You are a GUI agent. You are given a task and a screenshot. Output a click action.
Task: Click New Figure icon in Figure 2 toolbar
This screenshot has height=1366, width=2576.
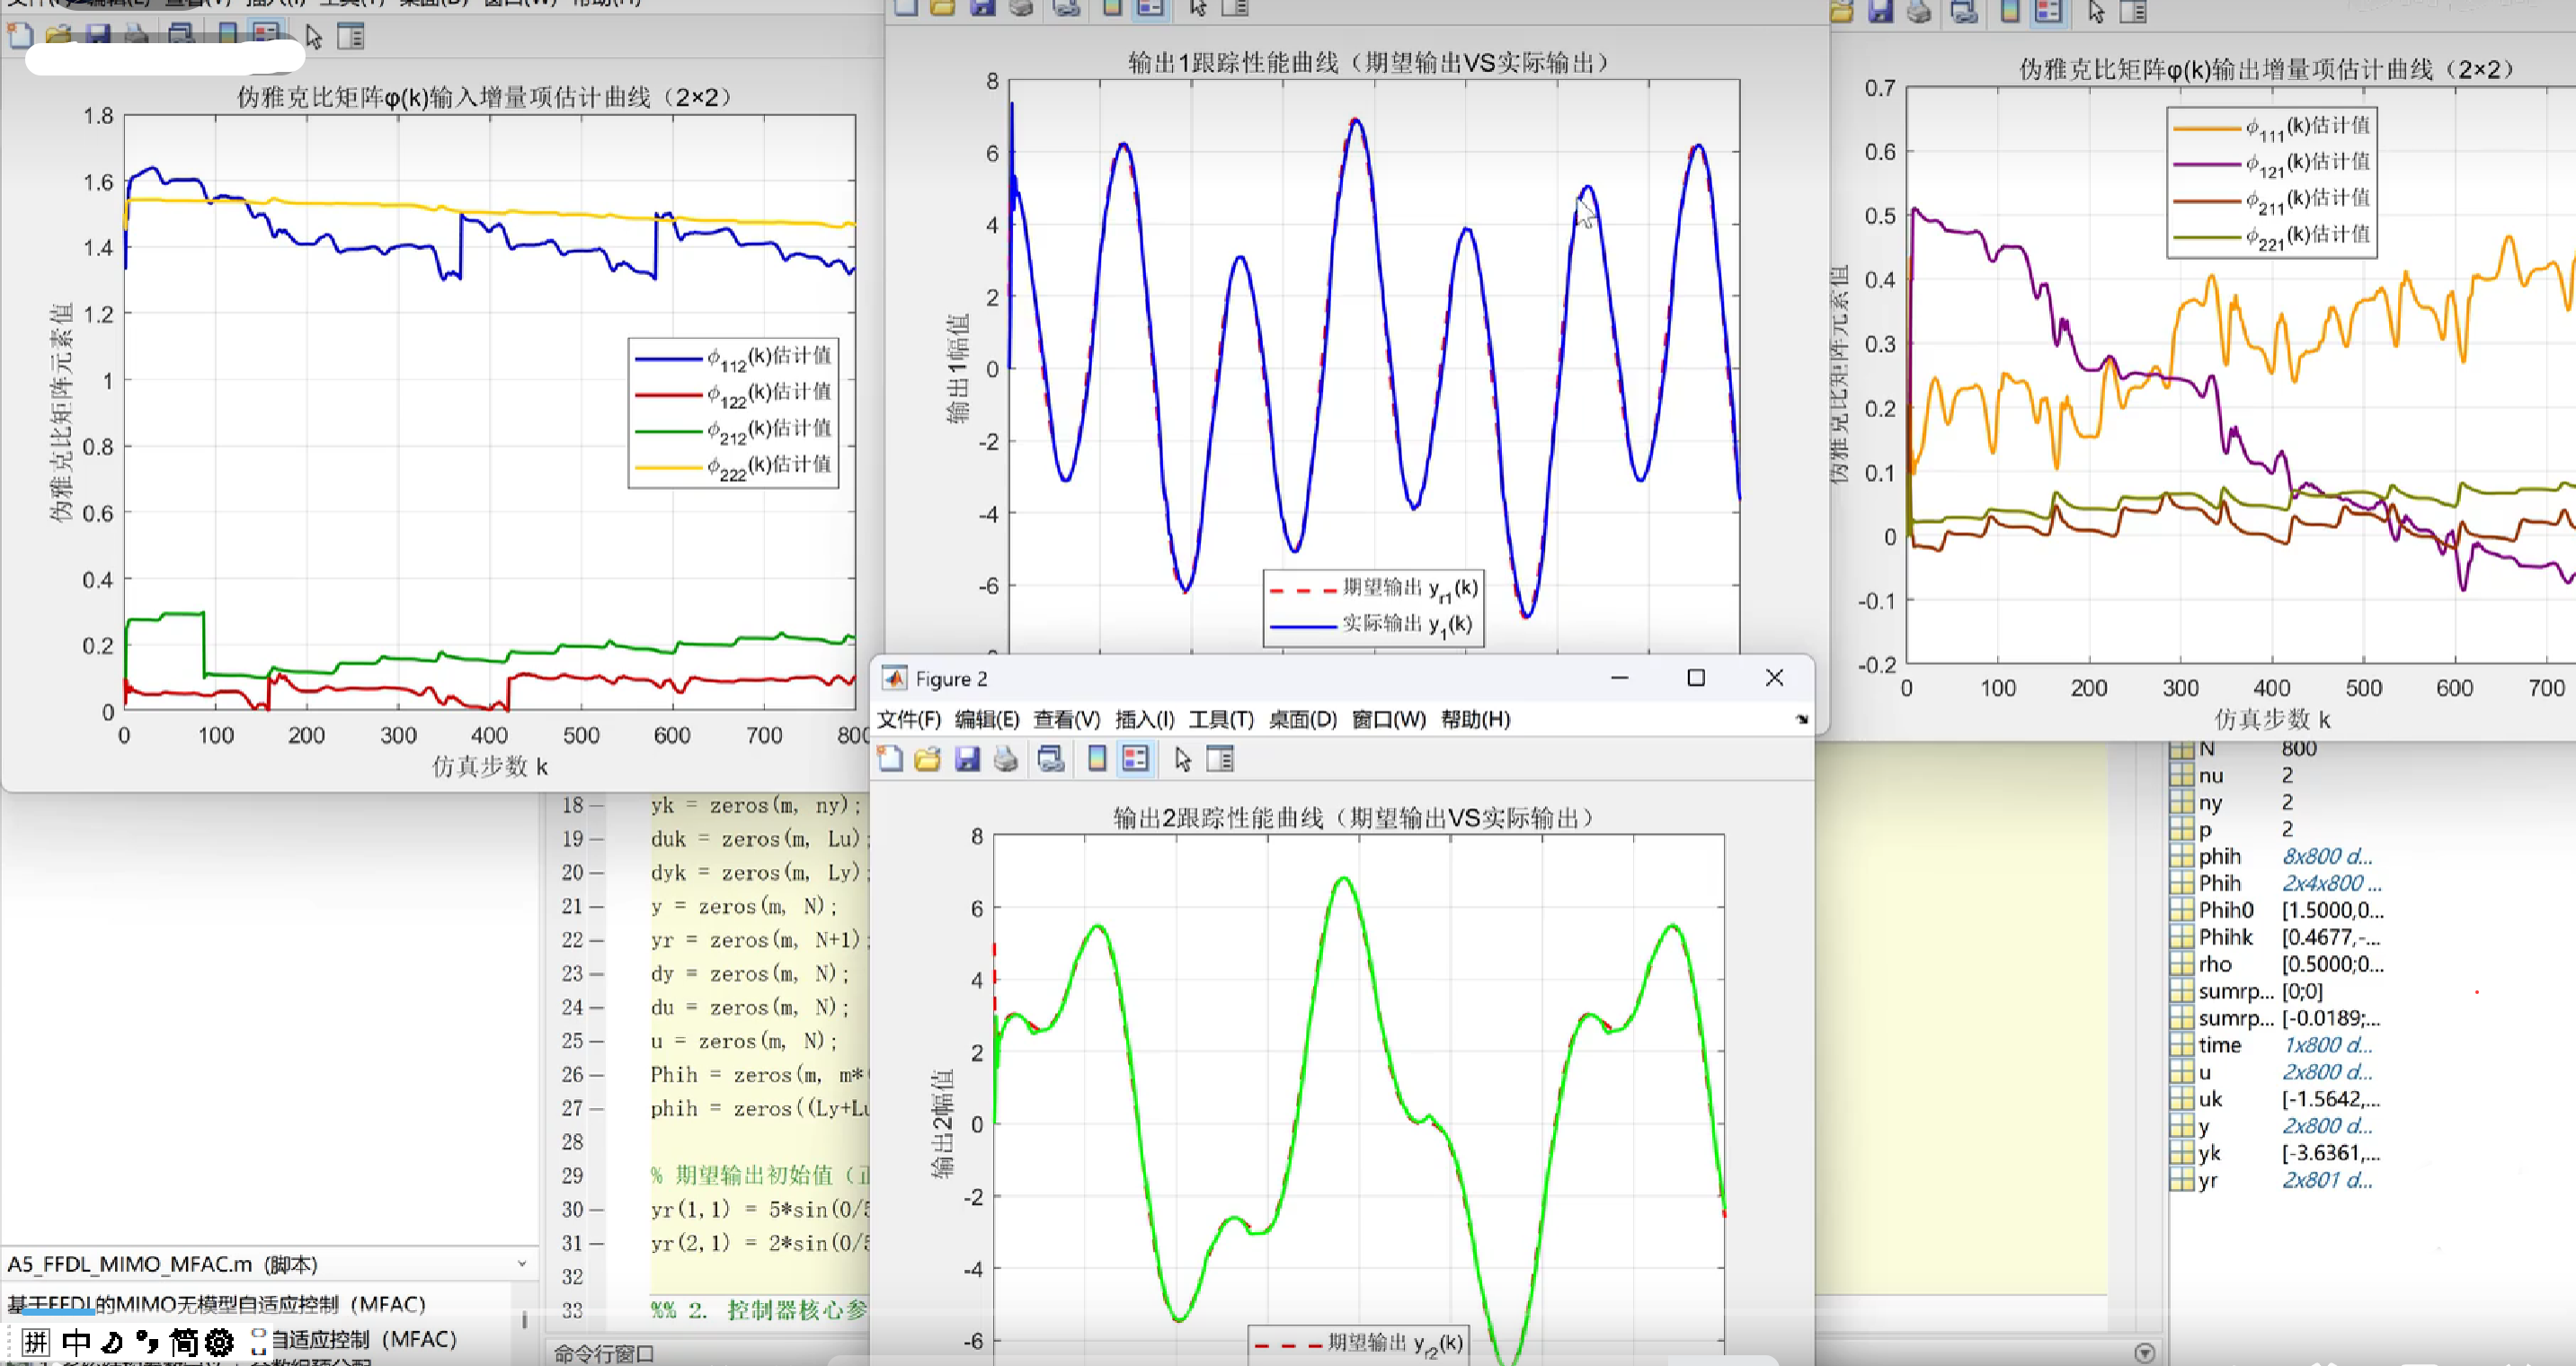[x=889, y=759]
